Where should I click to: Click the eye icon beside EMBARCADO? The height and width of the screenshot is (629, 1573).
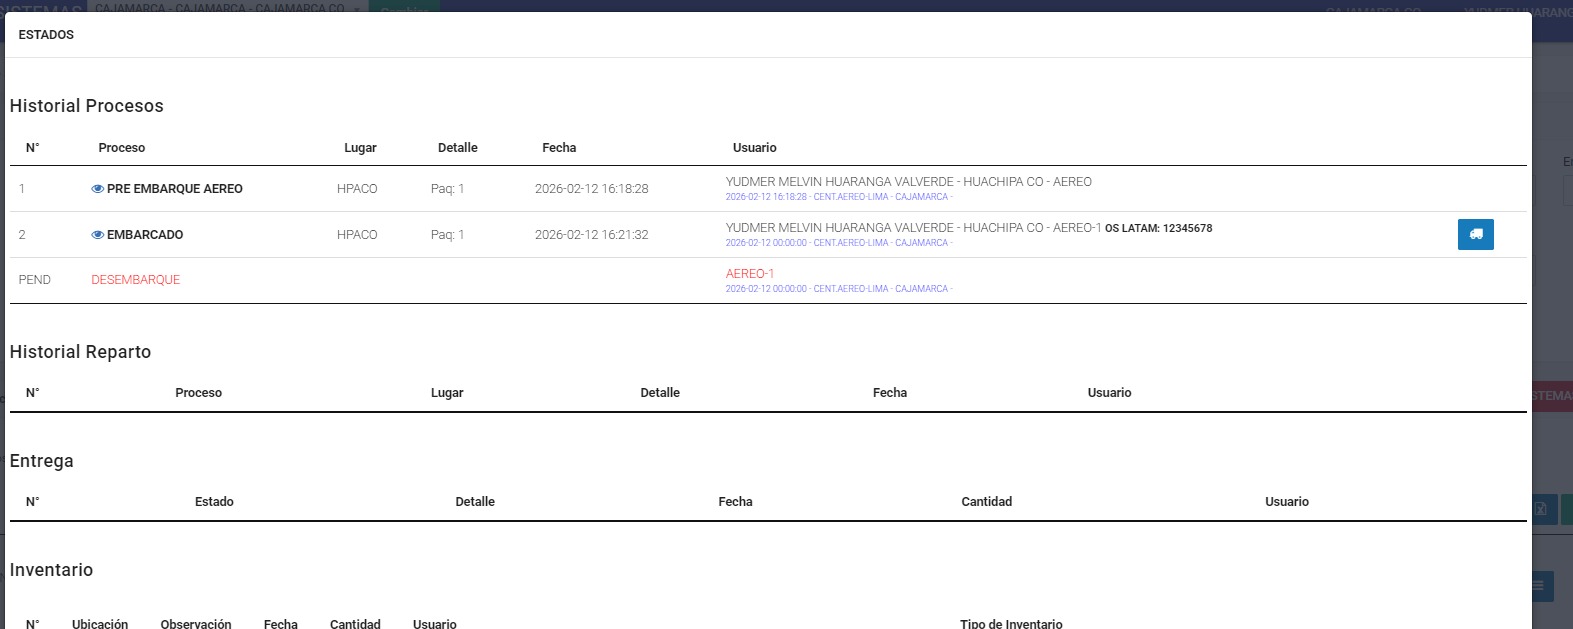97,235
